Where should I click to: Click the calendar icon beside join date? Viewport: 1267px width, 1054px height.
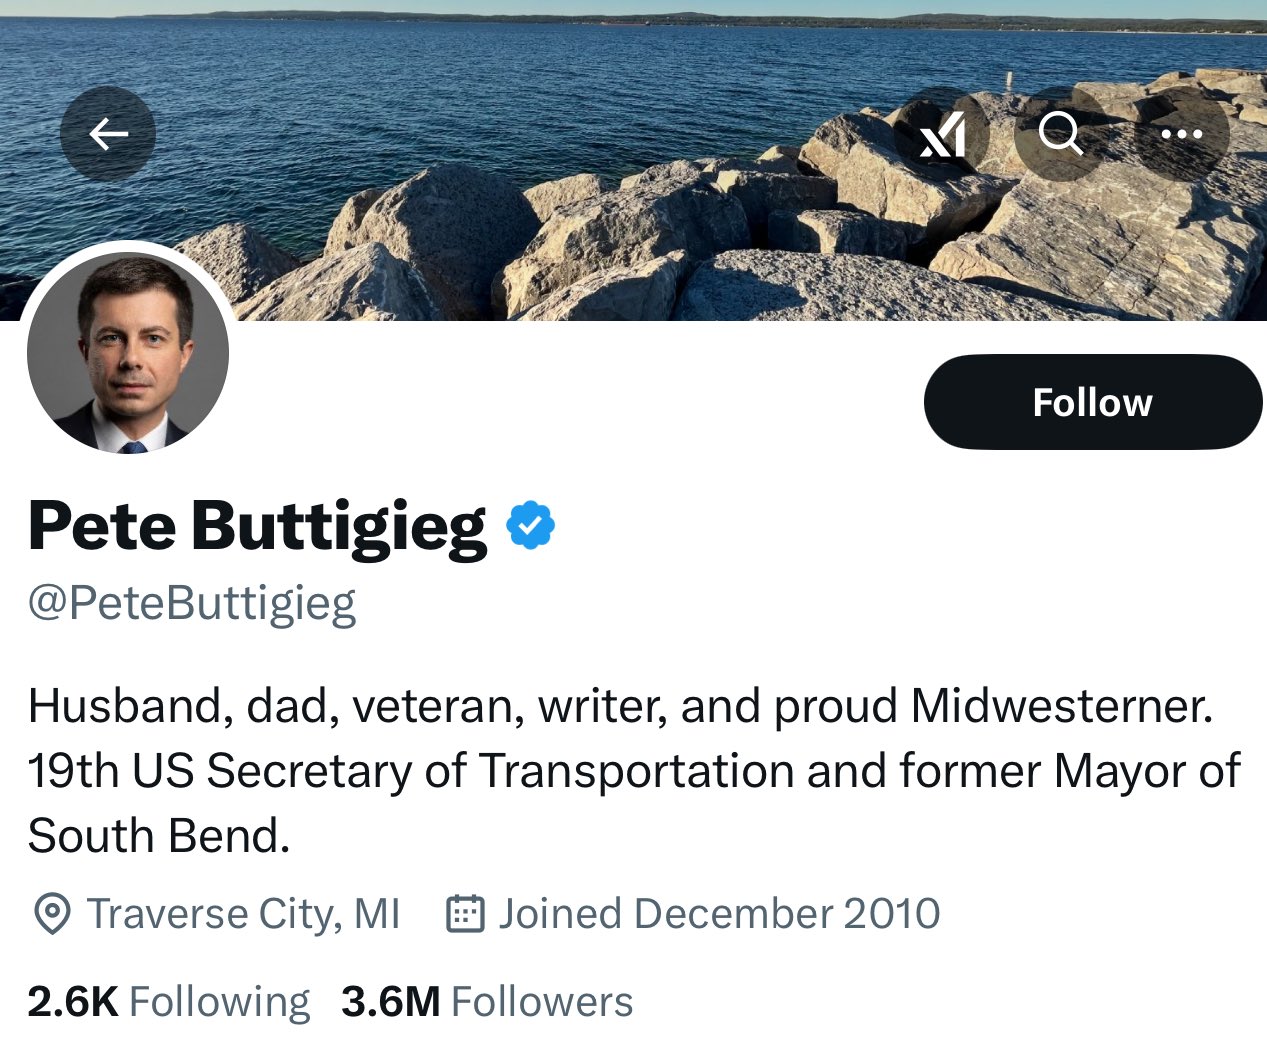pyautogui.click(x=465, y=914)
